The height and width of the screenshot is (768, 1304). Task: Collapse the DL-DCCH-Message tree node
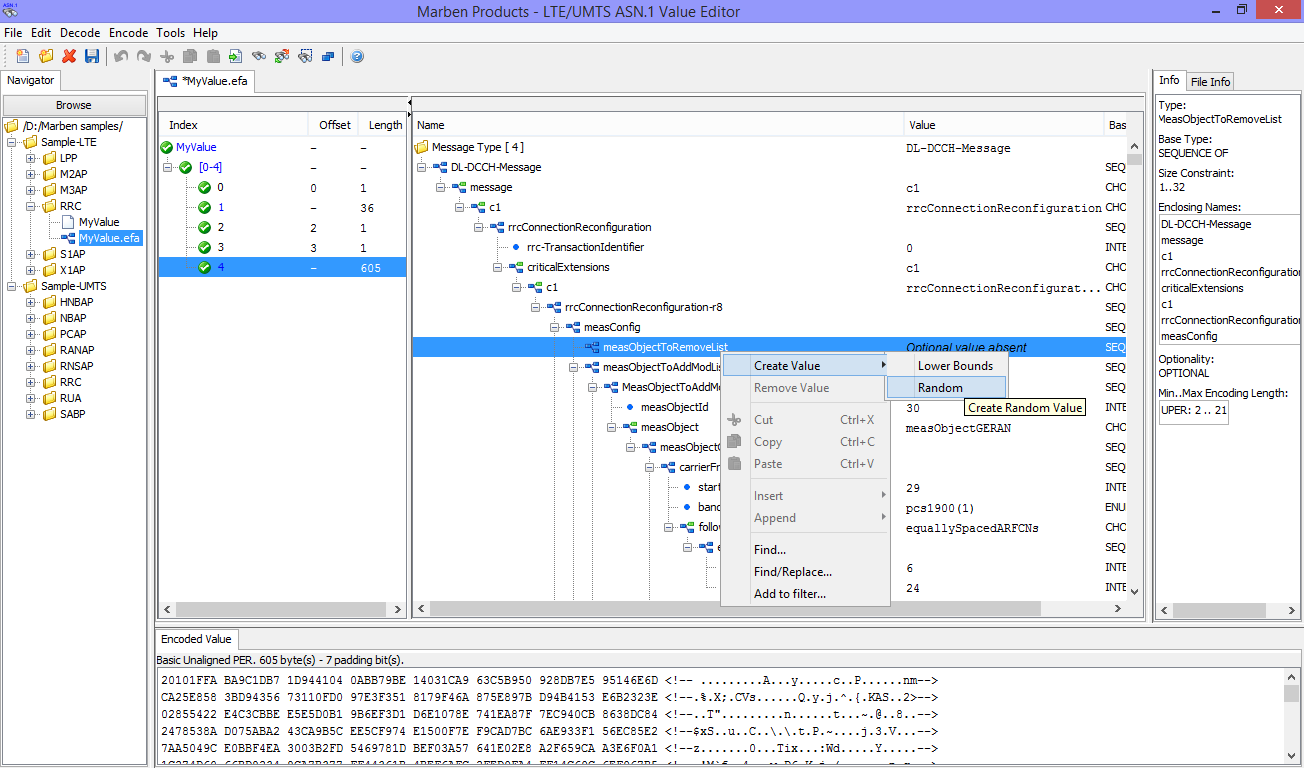point(422,167)
